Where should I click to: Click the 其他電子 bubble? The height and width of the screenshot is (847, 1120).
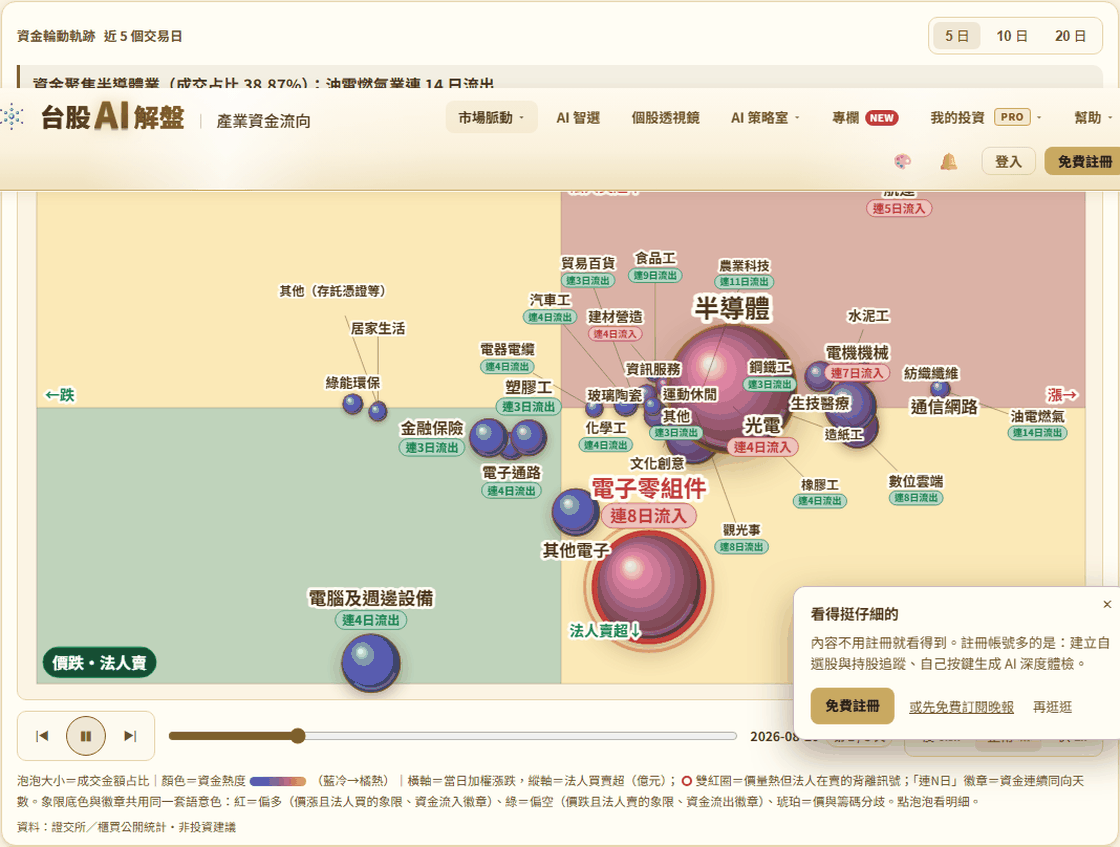click(576, 512)
